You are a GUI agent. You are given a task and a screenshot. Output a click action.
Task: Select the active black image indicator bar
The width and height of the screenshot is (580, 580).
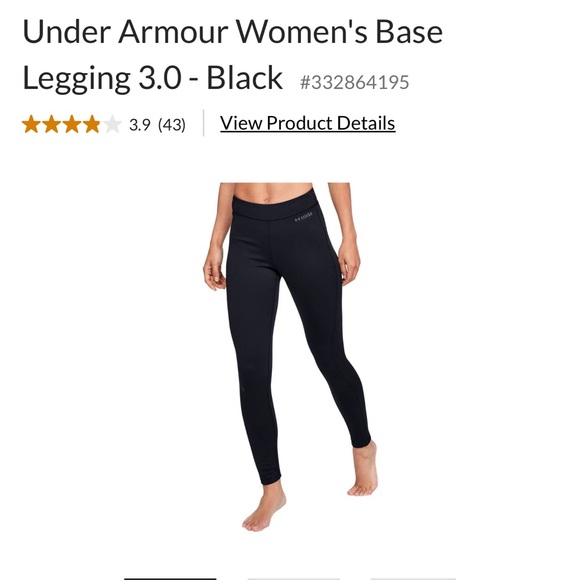click(170, 578)
